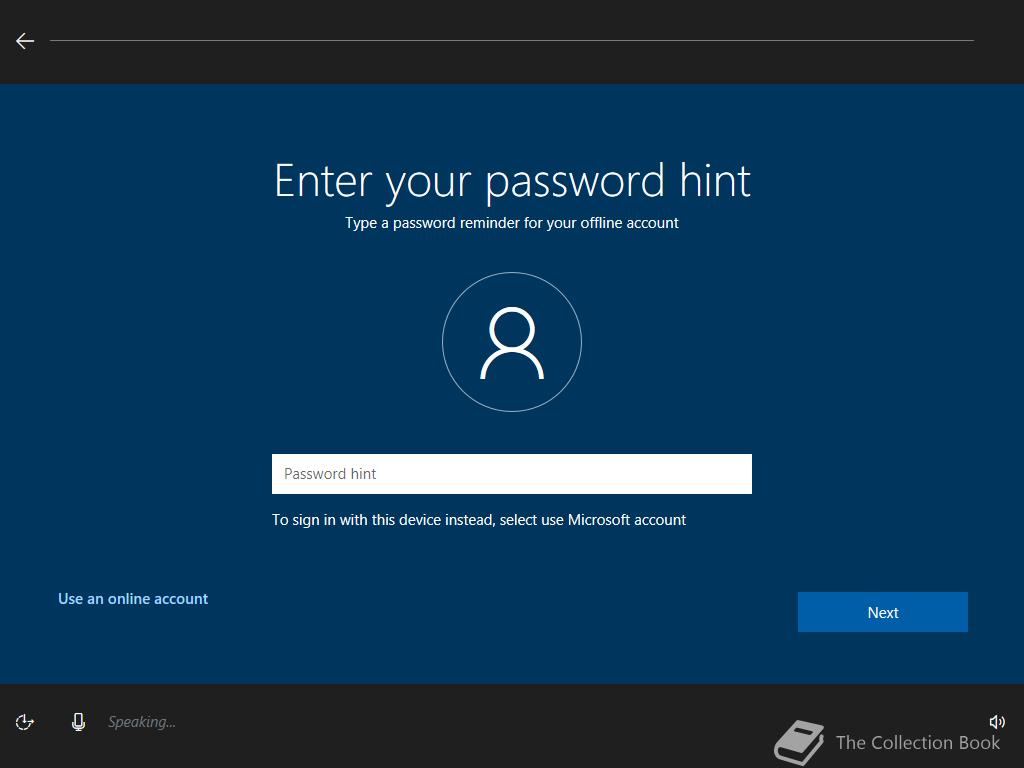Click the To sign in with this device text
The height and width of the screenshot is (768, 1024).
click(479, 520)
